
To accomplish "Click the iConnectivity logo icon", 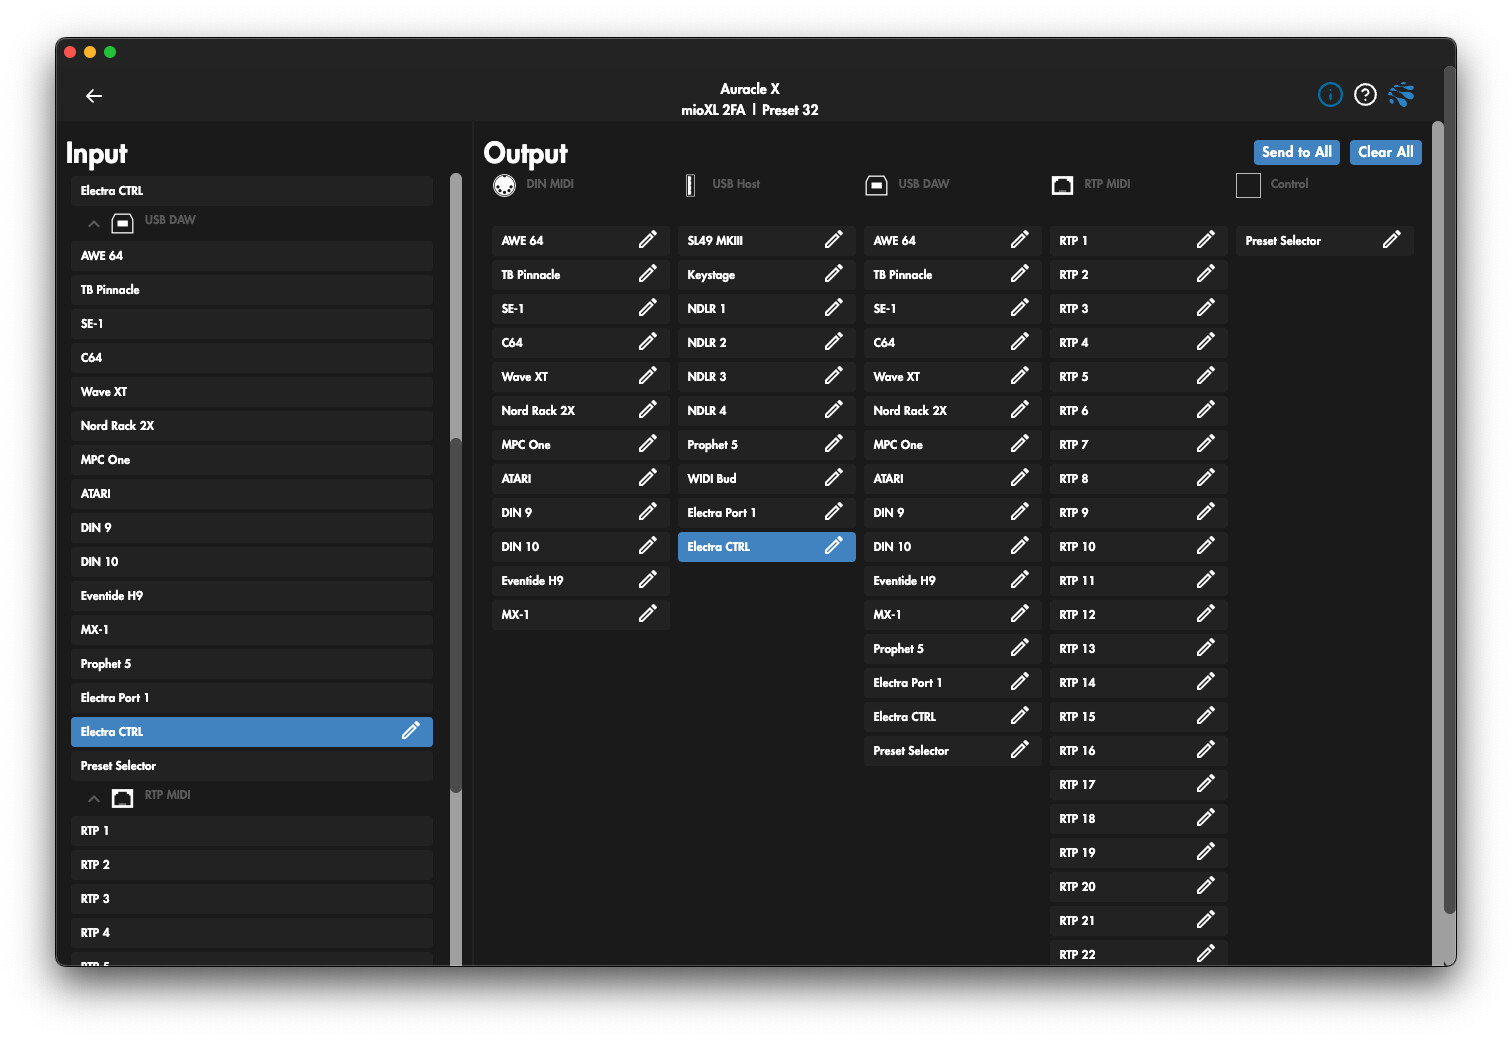I will 1401,94.
